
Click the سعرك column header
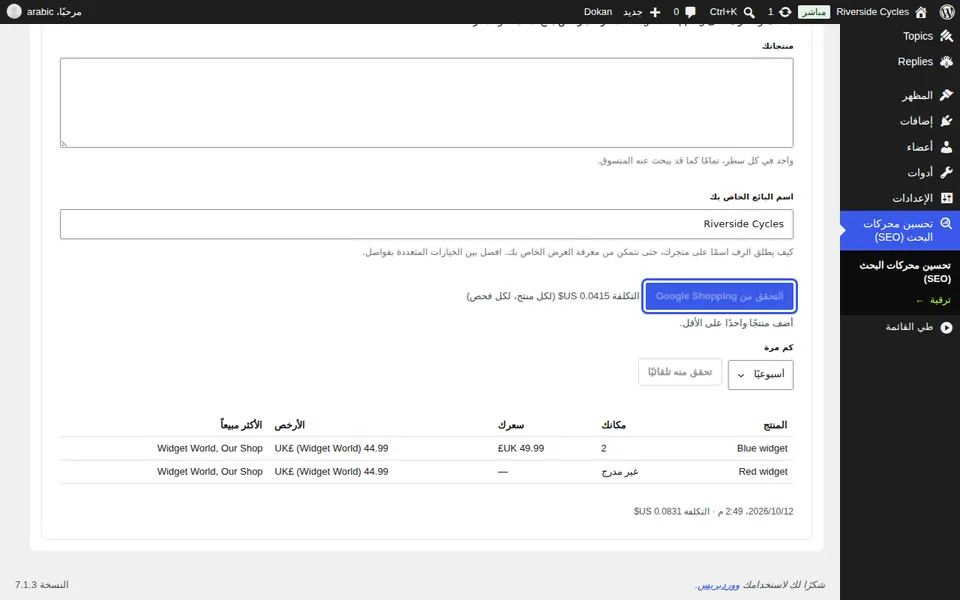click(511, 425)
